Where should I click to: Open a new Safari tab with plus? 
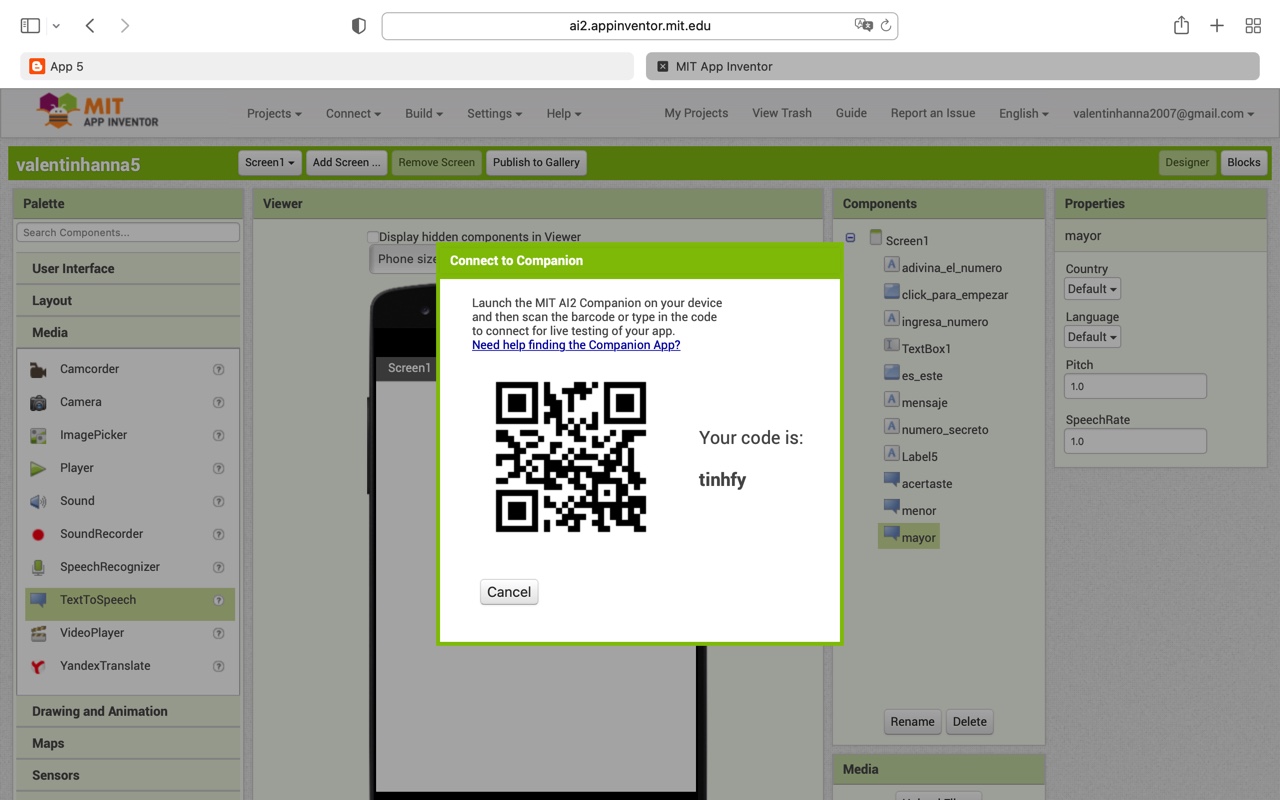1217,26
